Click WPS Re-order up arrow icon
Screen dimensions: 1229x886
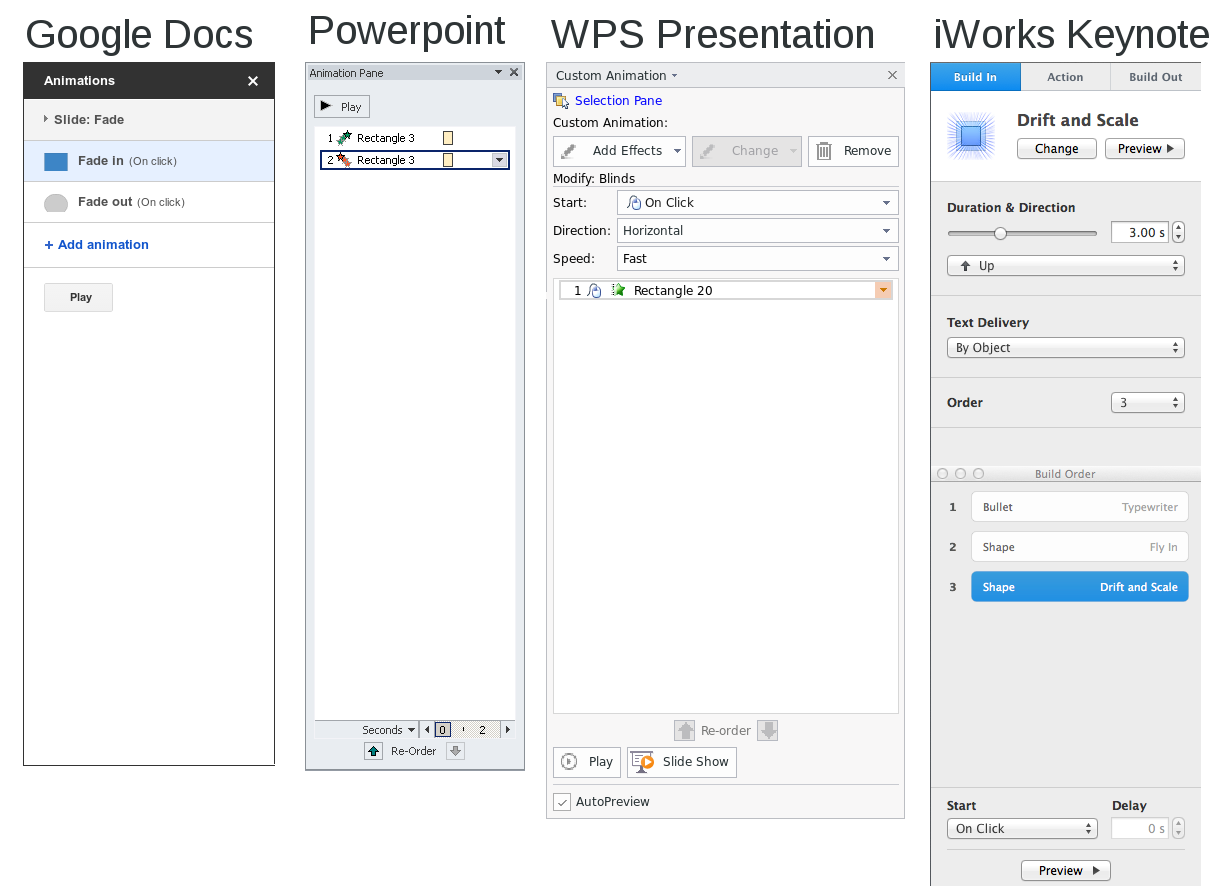685,731
